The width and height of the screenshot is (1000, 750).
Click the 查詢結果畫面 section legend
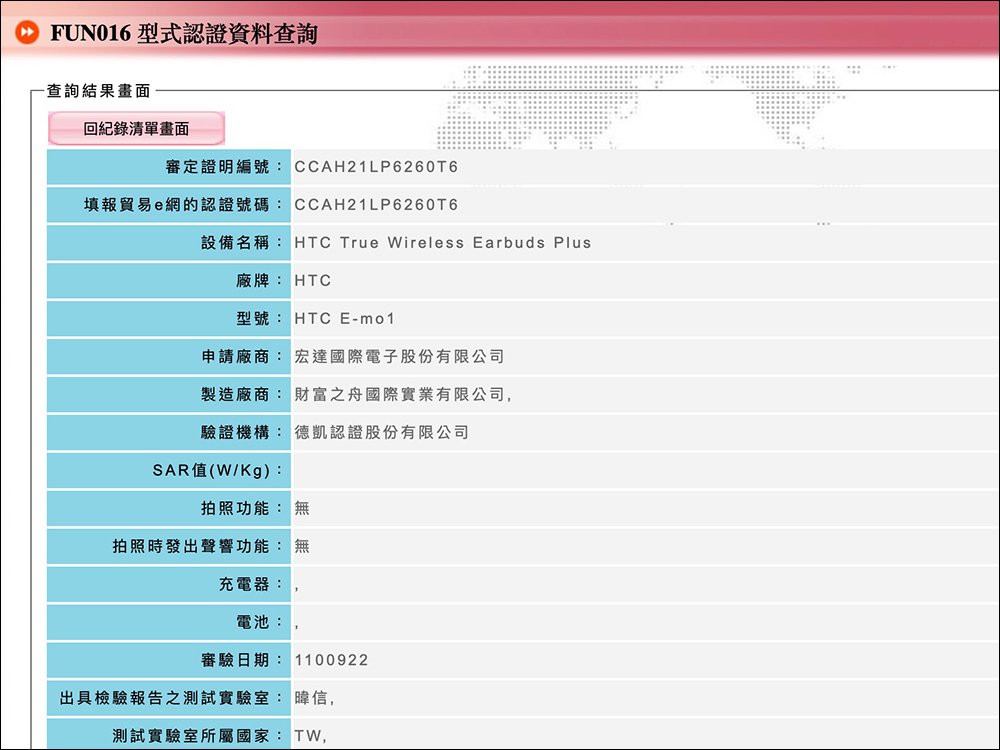(x=99, y=91)
